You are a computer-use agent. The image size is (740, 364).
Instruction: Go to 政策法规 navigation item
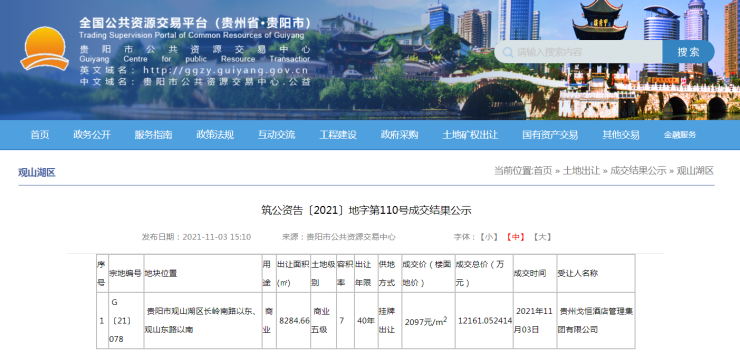click(x=215, y=135)
